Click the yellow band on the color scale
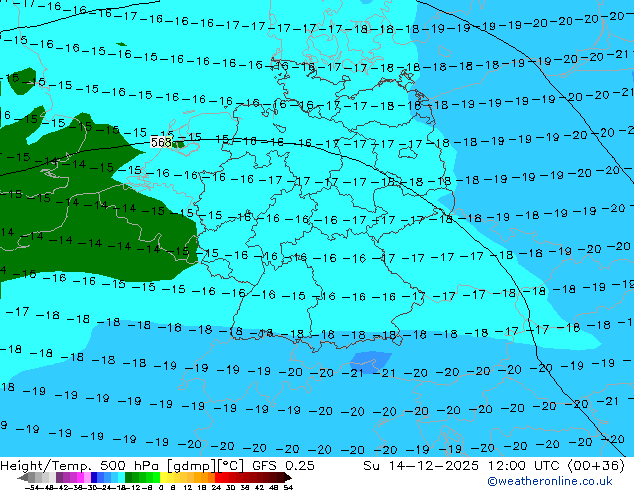 [x=163, y=477]
